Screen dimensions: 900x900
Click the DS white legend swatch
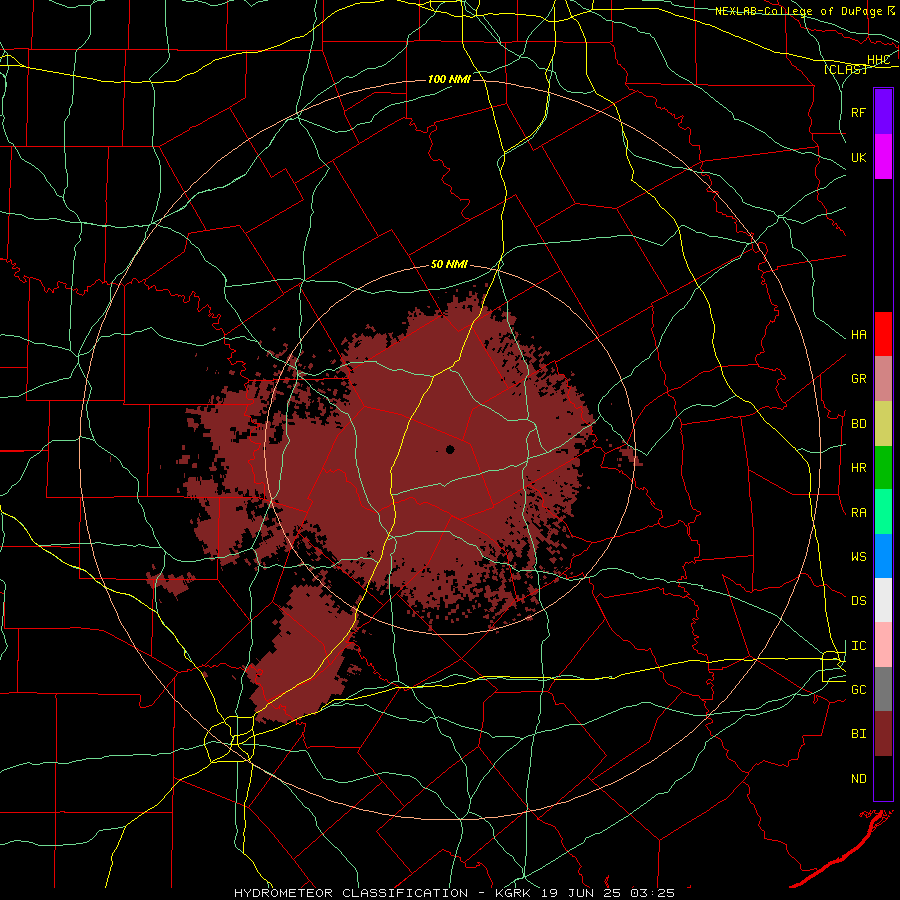coord(883,600)
